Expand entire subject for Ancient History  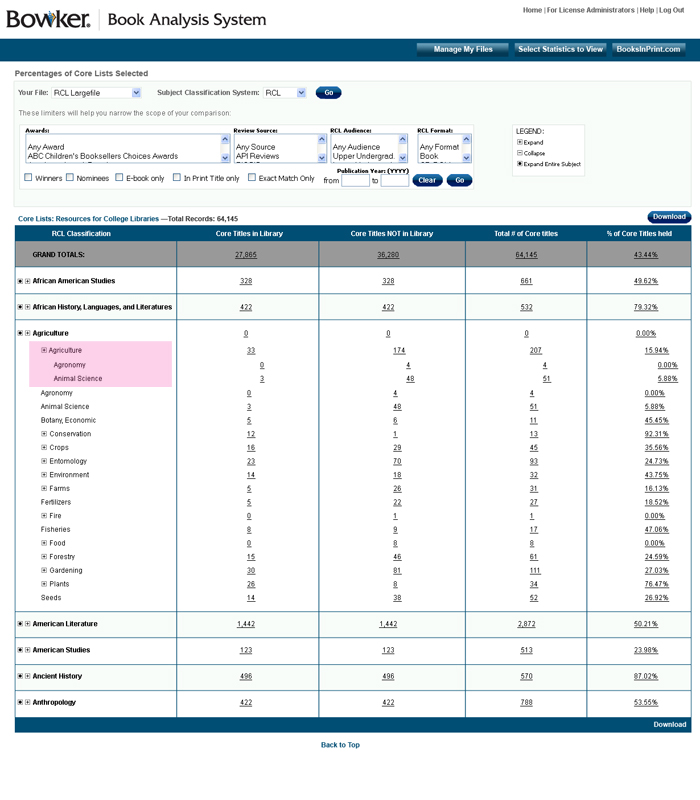(x=20, y=676)
